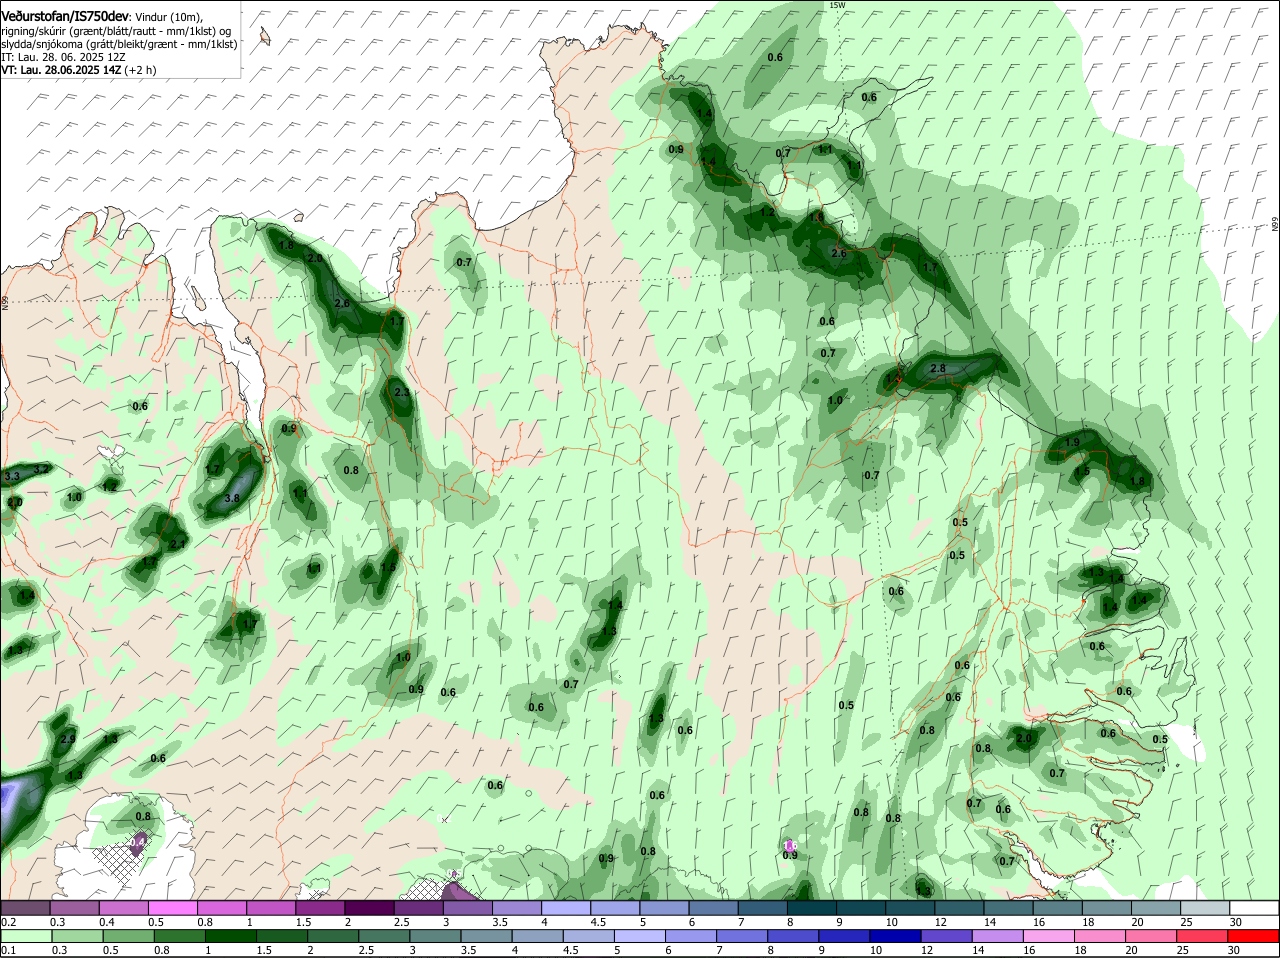Pick the palest green lower-legend swatch between 0.1 and 0.3
The height and width of the screenshot is (958, 1280).
25,937
